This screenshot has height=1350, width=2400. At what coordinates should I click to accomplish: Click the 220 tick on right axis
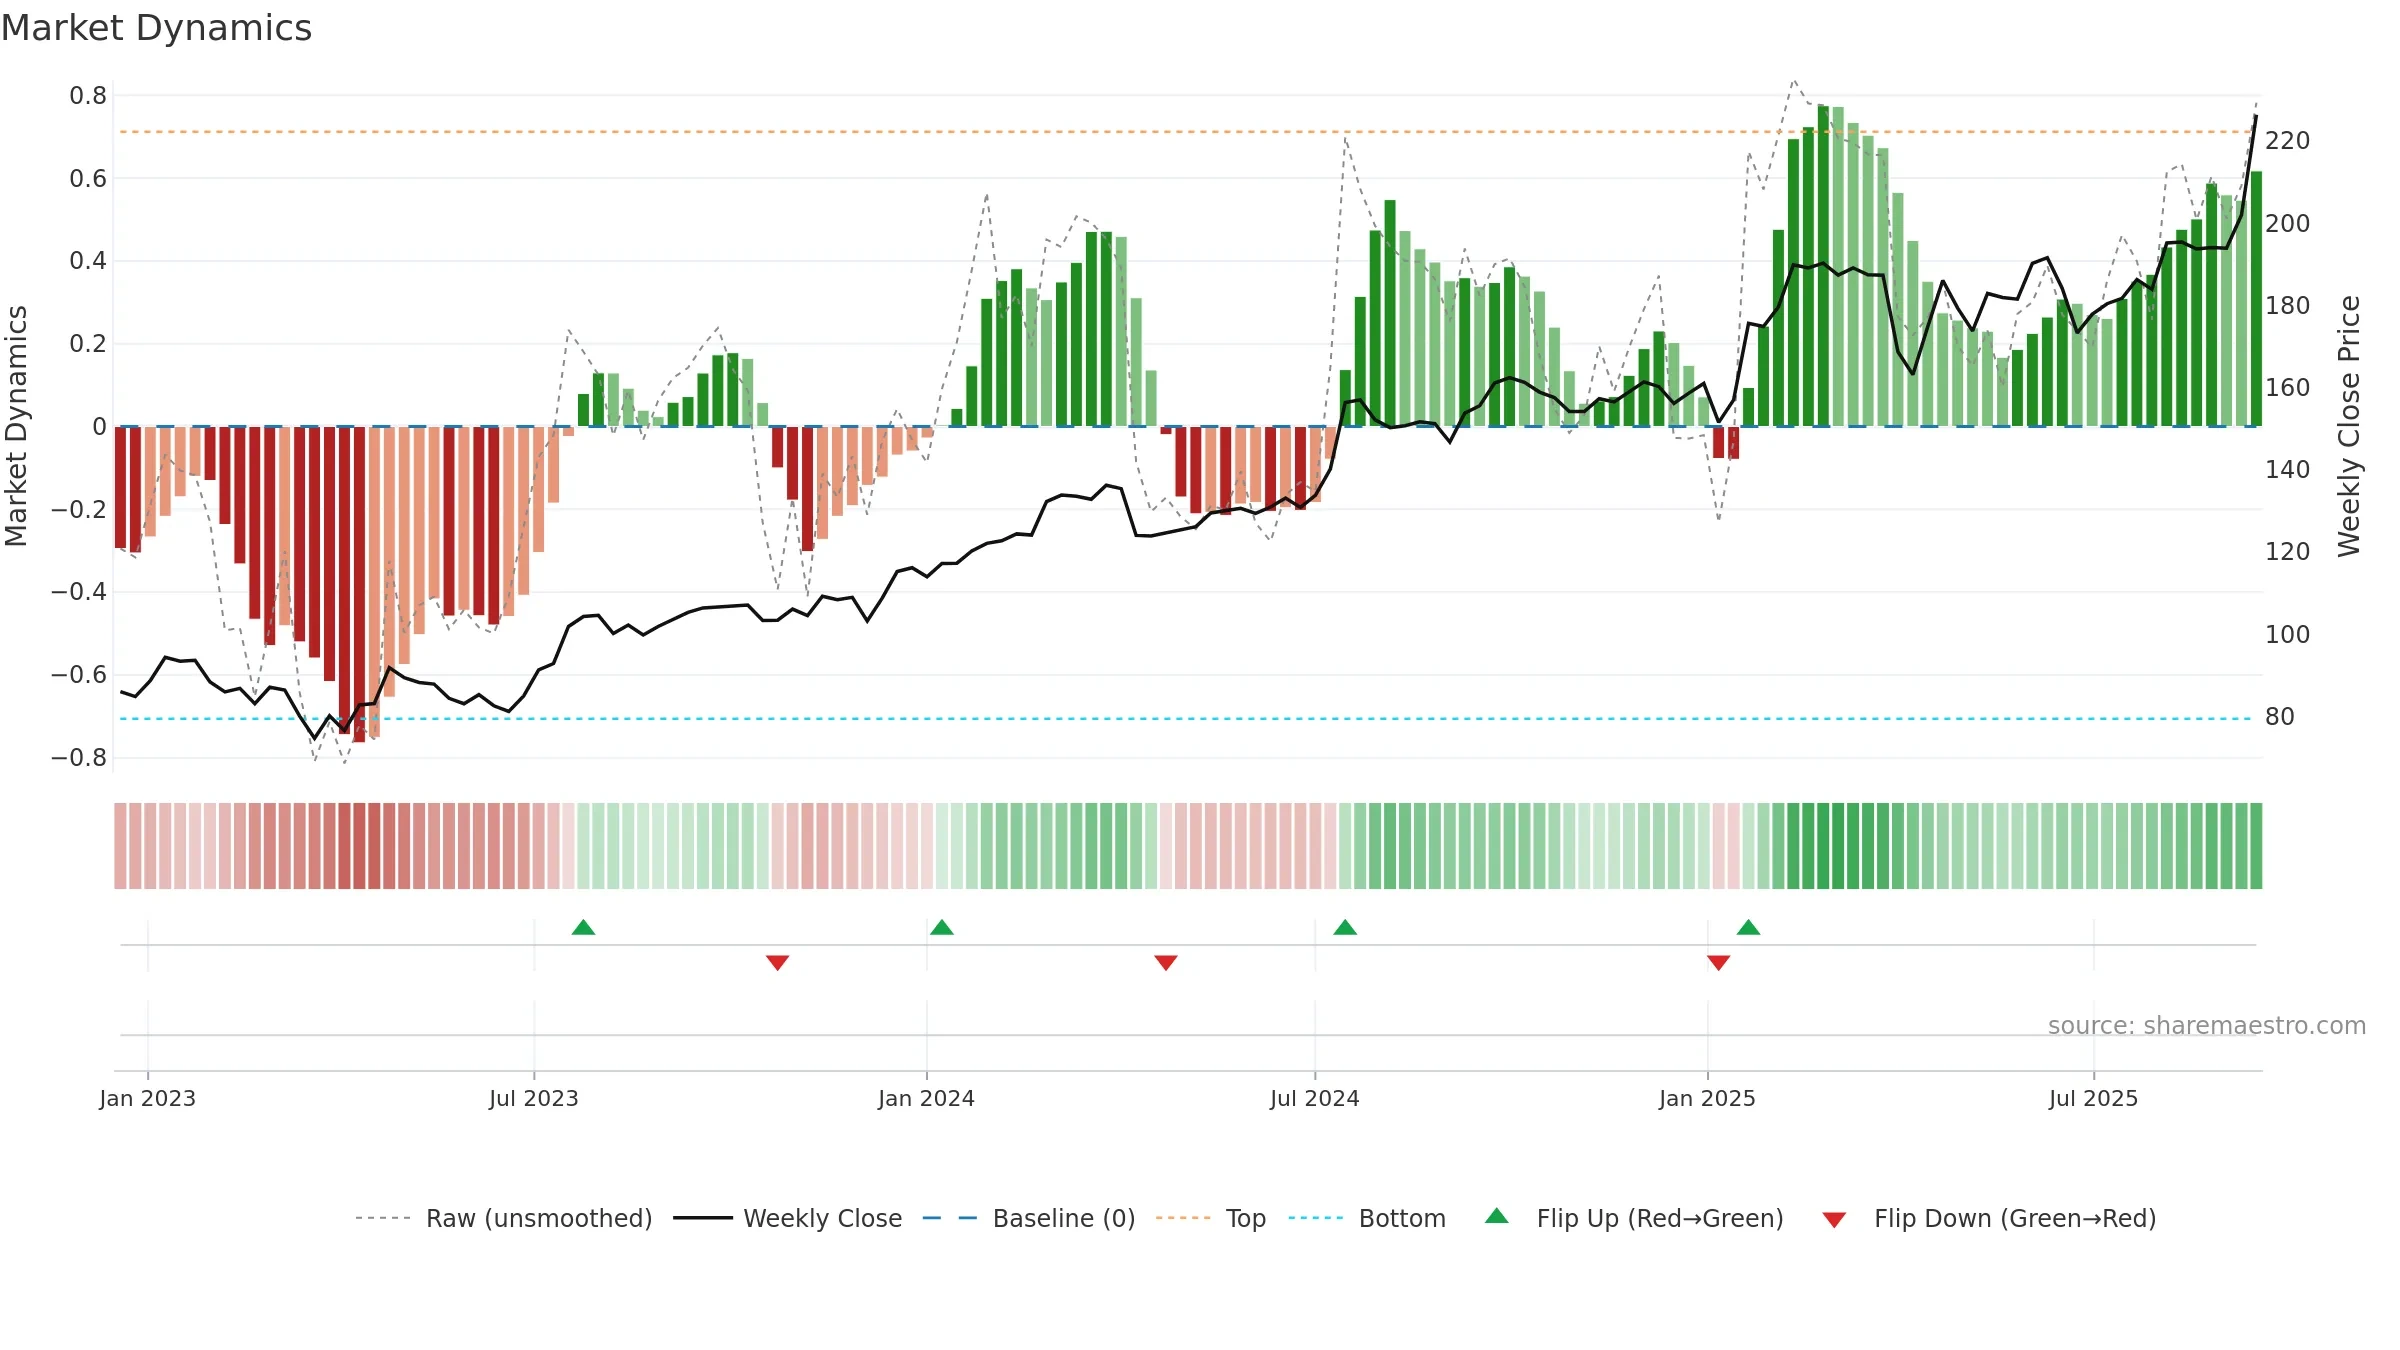2288,141
